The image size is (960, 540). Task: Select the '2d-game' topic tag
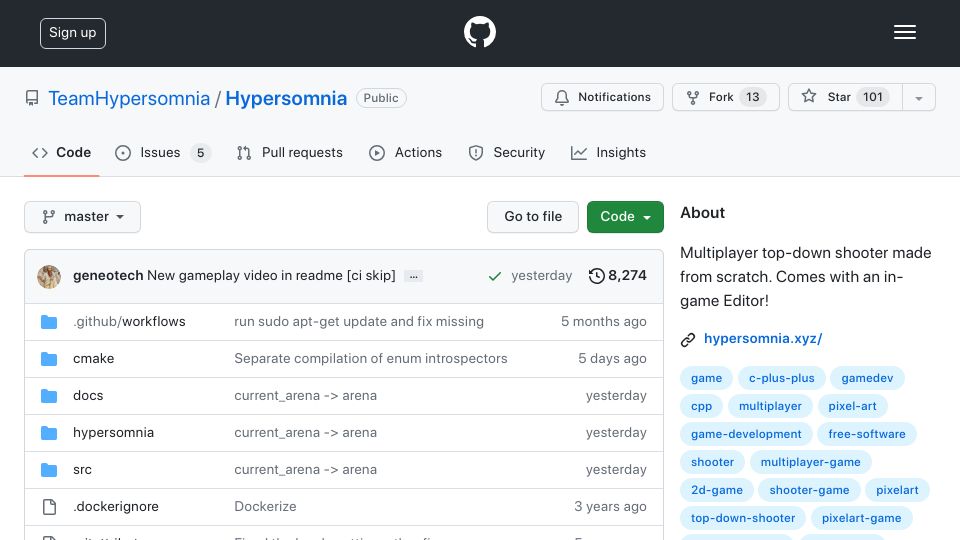click(717, 491)
